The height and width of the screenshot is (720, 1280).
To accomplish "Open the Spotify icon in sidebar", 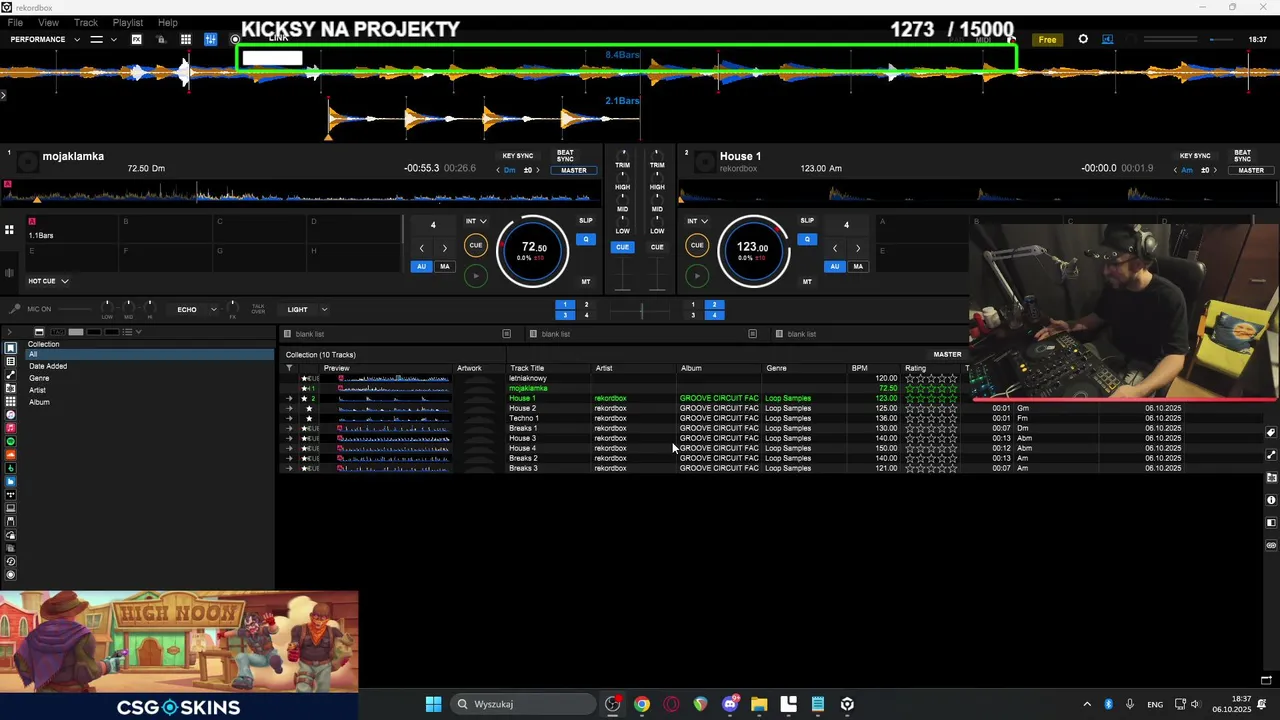I will [x=11, y=441].
